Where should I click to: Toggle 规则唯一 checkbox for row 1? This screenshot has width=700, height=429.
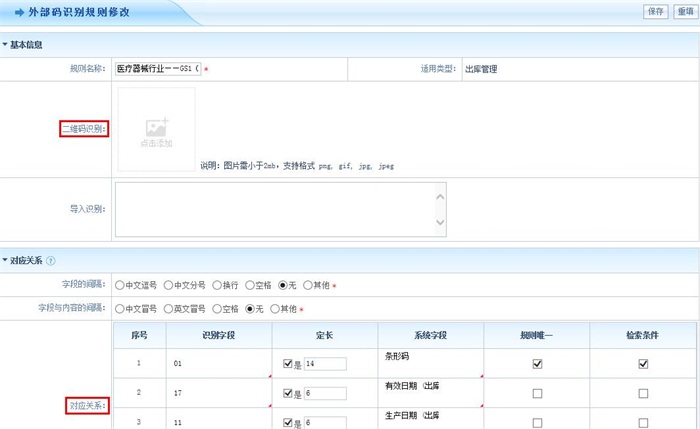[537, 365]
